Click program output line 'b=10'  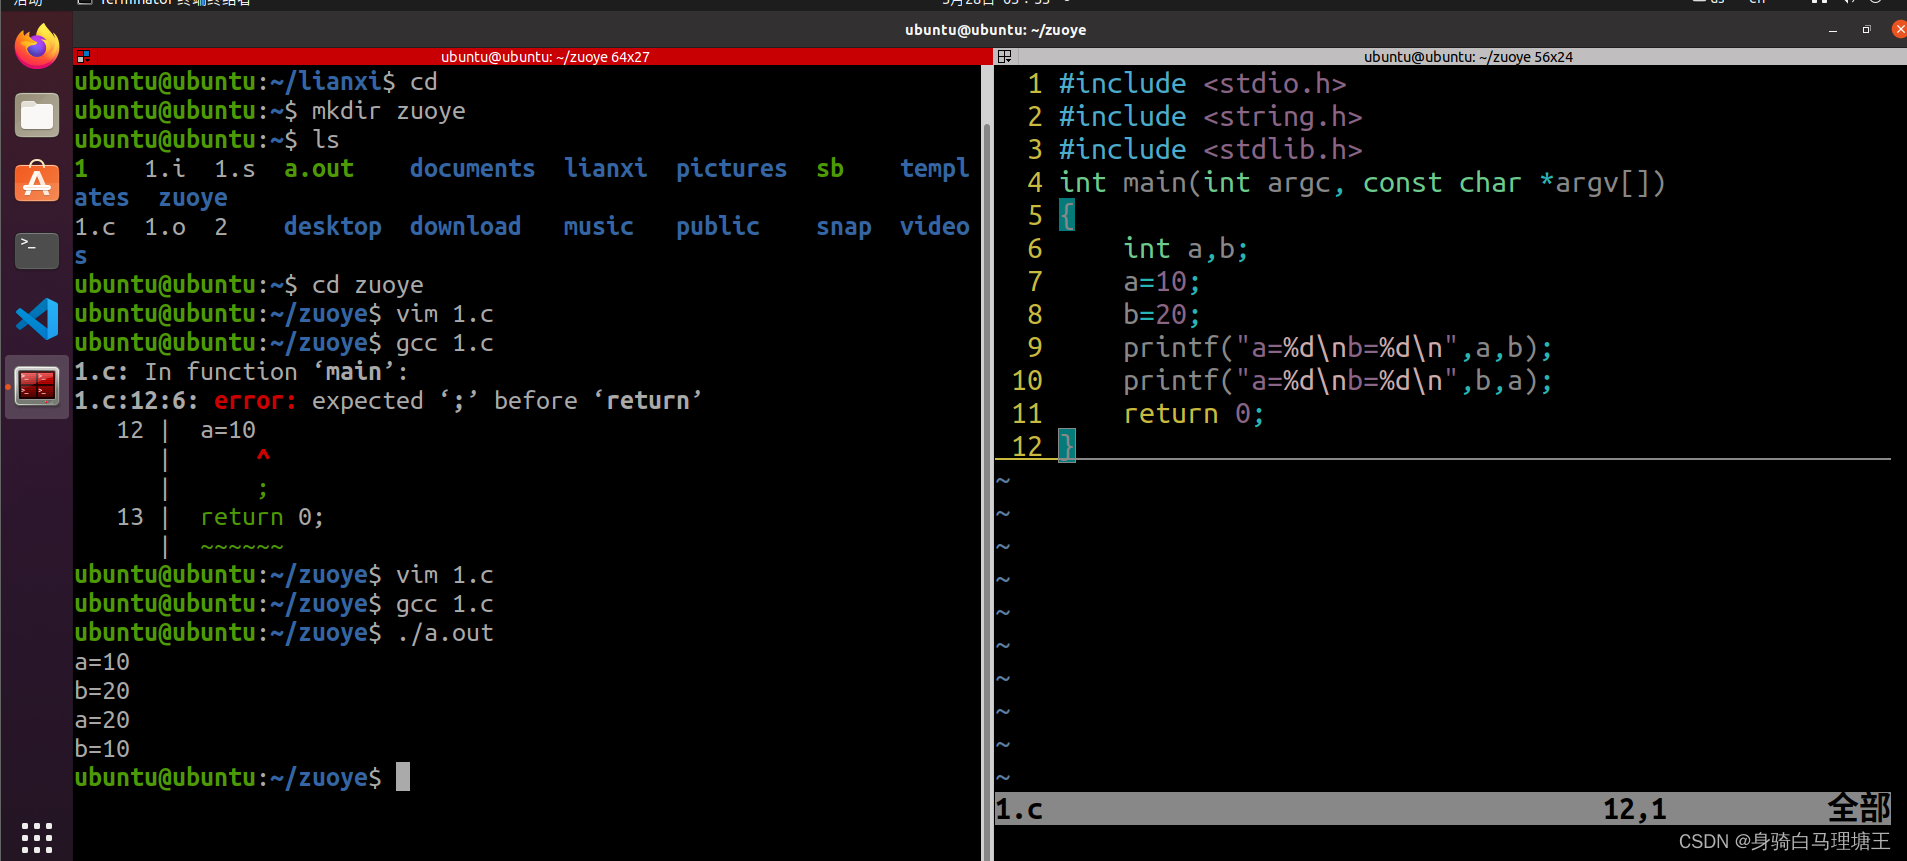click(x=102, y=749)
